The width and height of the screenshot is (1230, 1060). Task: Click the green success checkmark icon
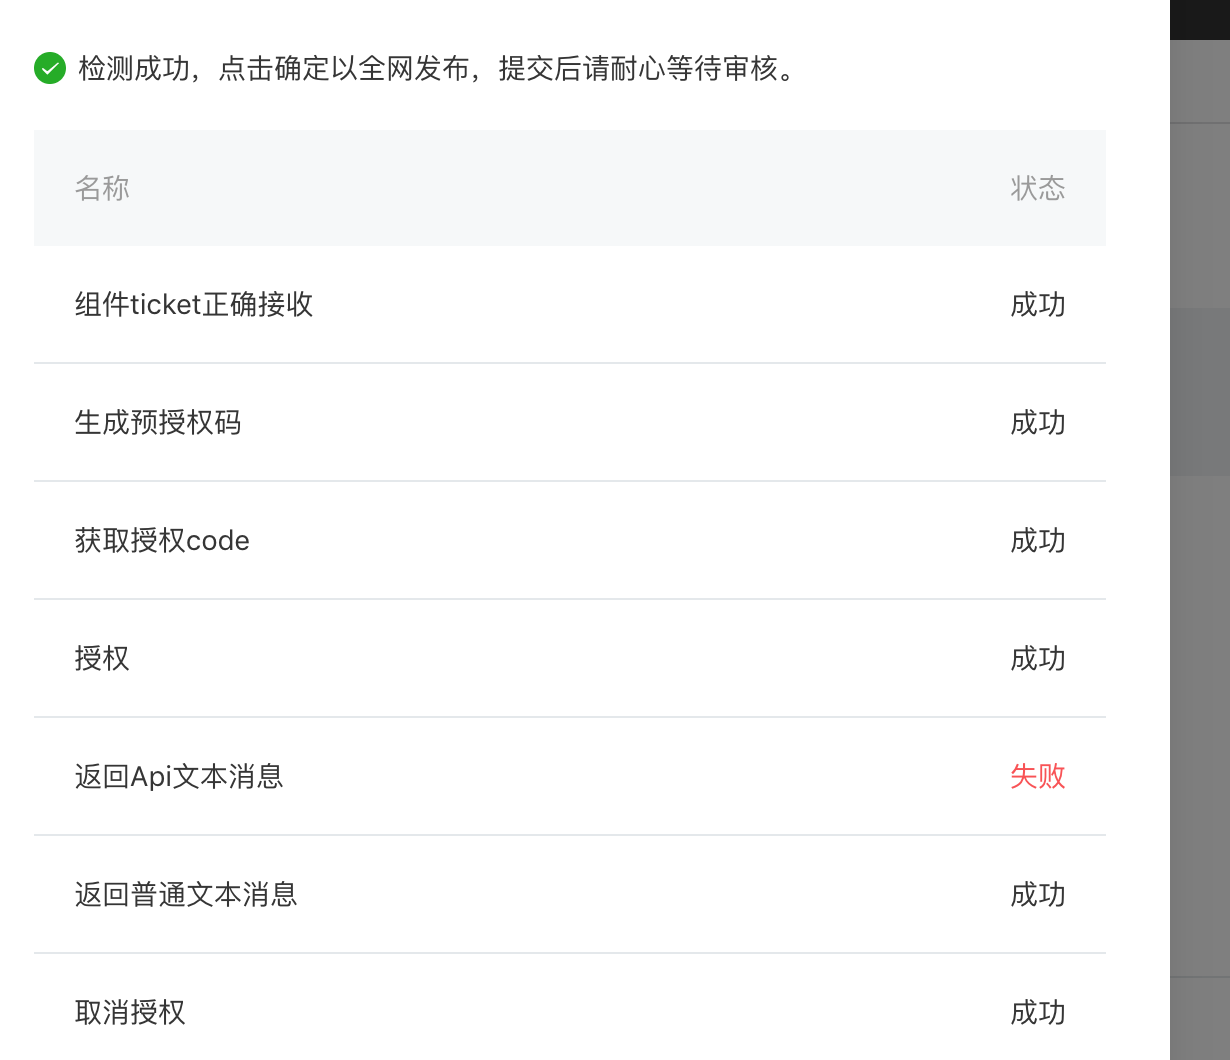[50, 69]
